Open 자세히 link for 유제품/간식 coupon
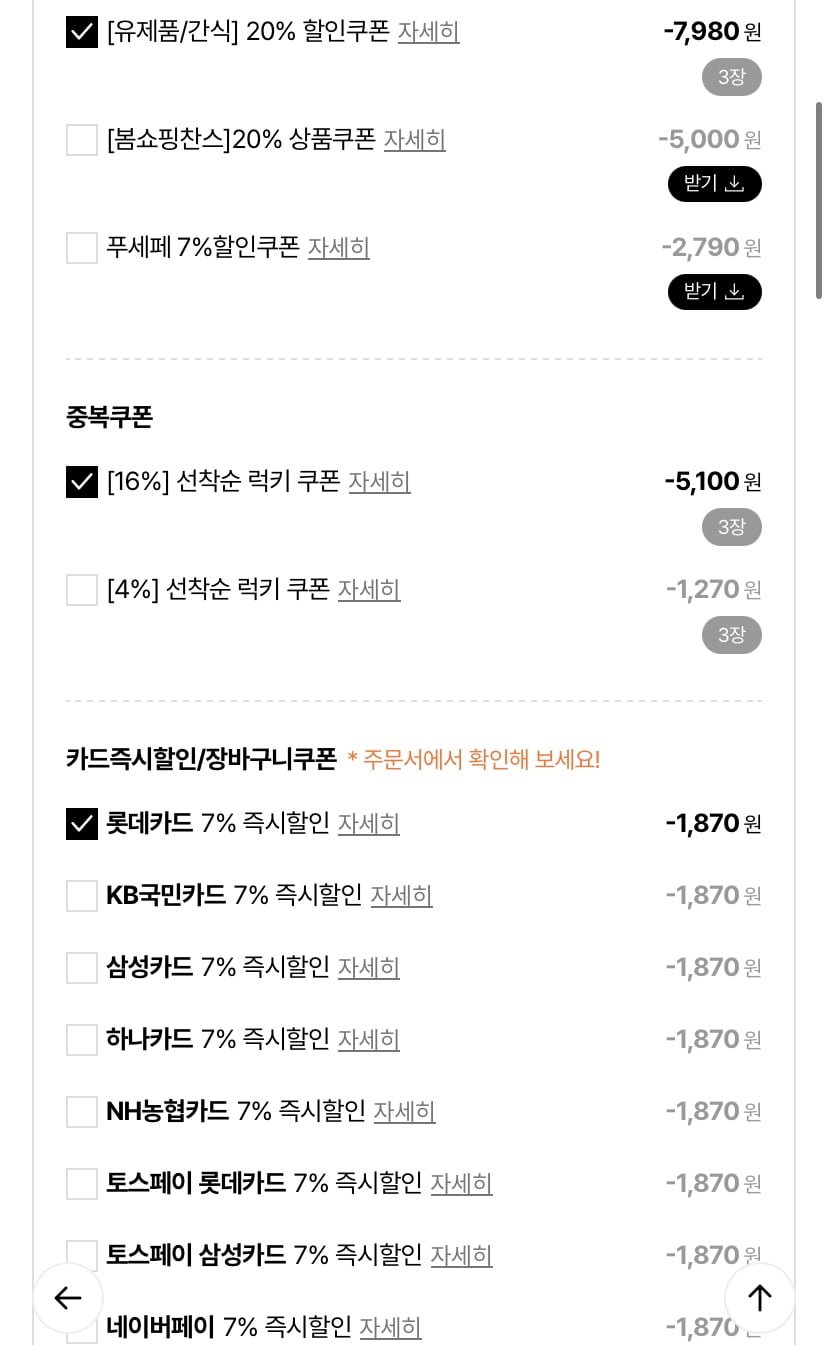828x1345 pixels. [x=428, y=32]
